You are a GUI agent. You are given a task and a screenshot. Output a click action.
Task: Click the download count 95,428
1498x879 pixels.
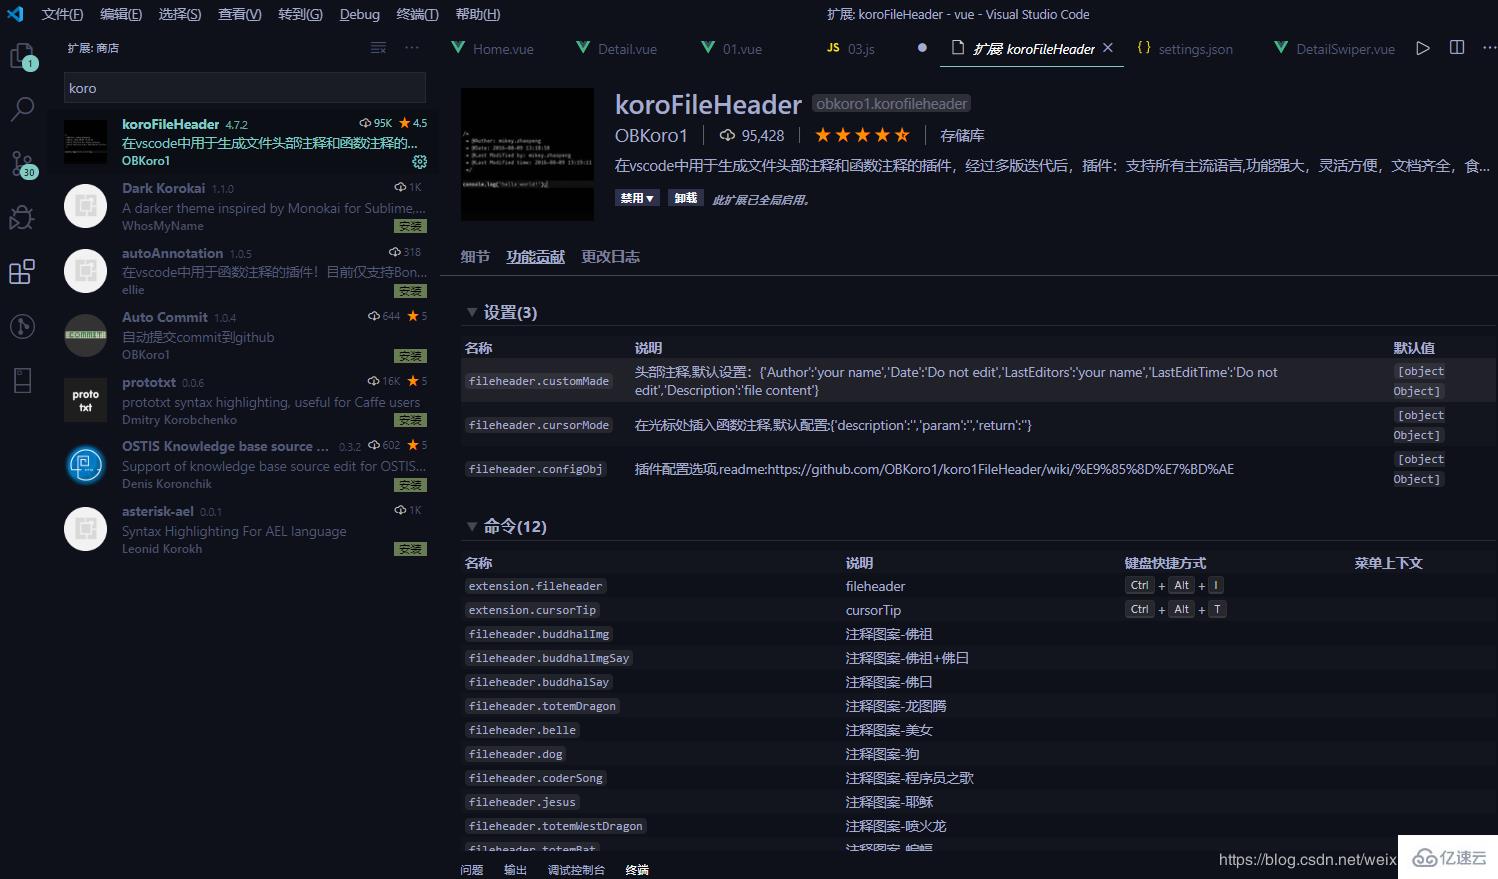[752, 135]
